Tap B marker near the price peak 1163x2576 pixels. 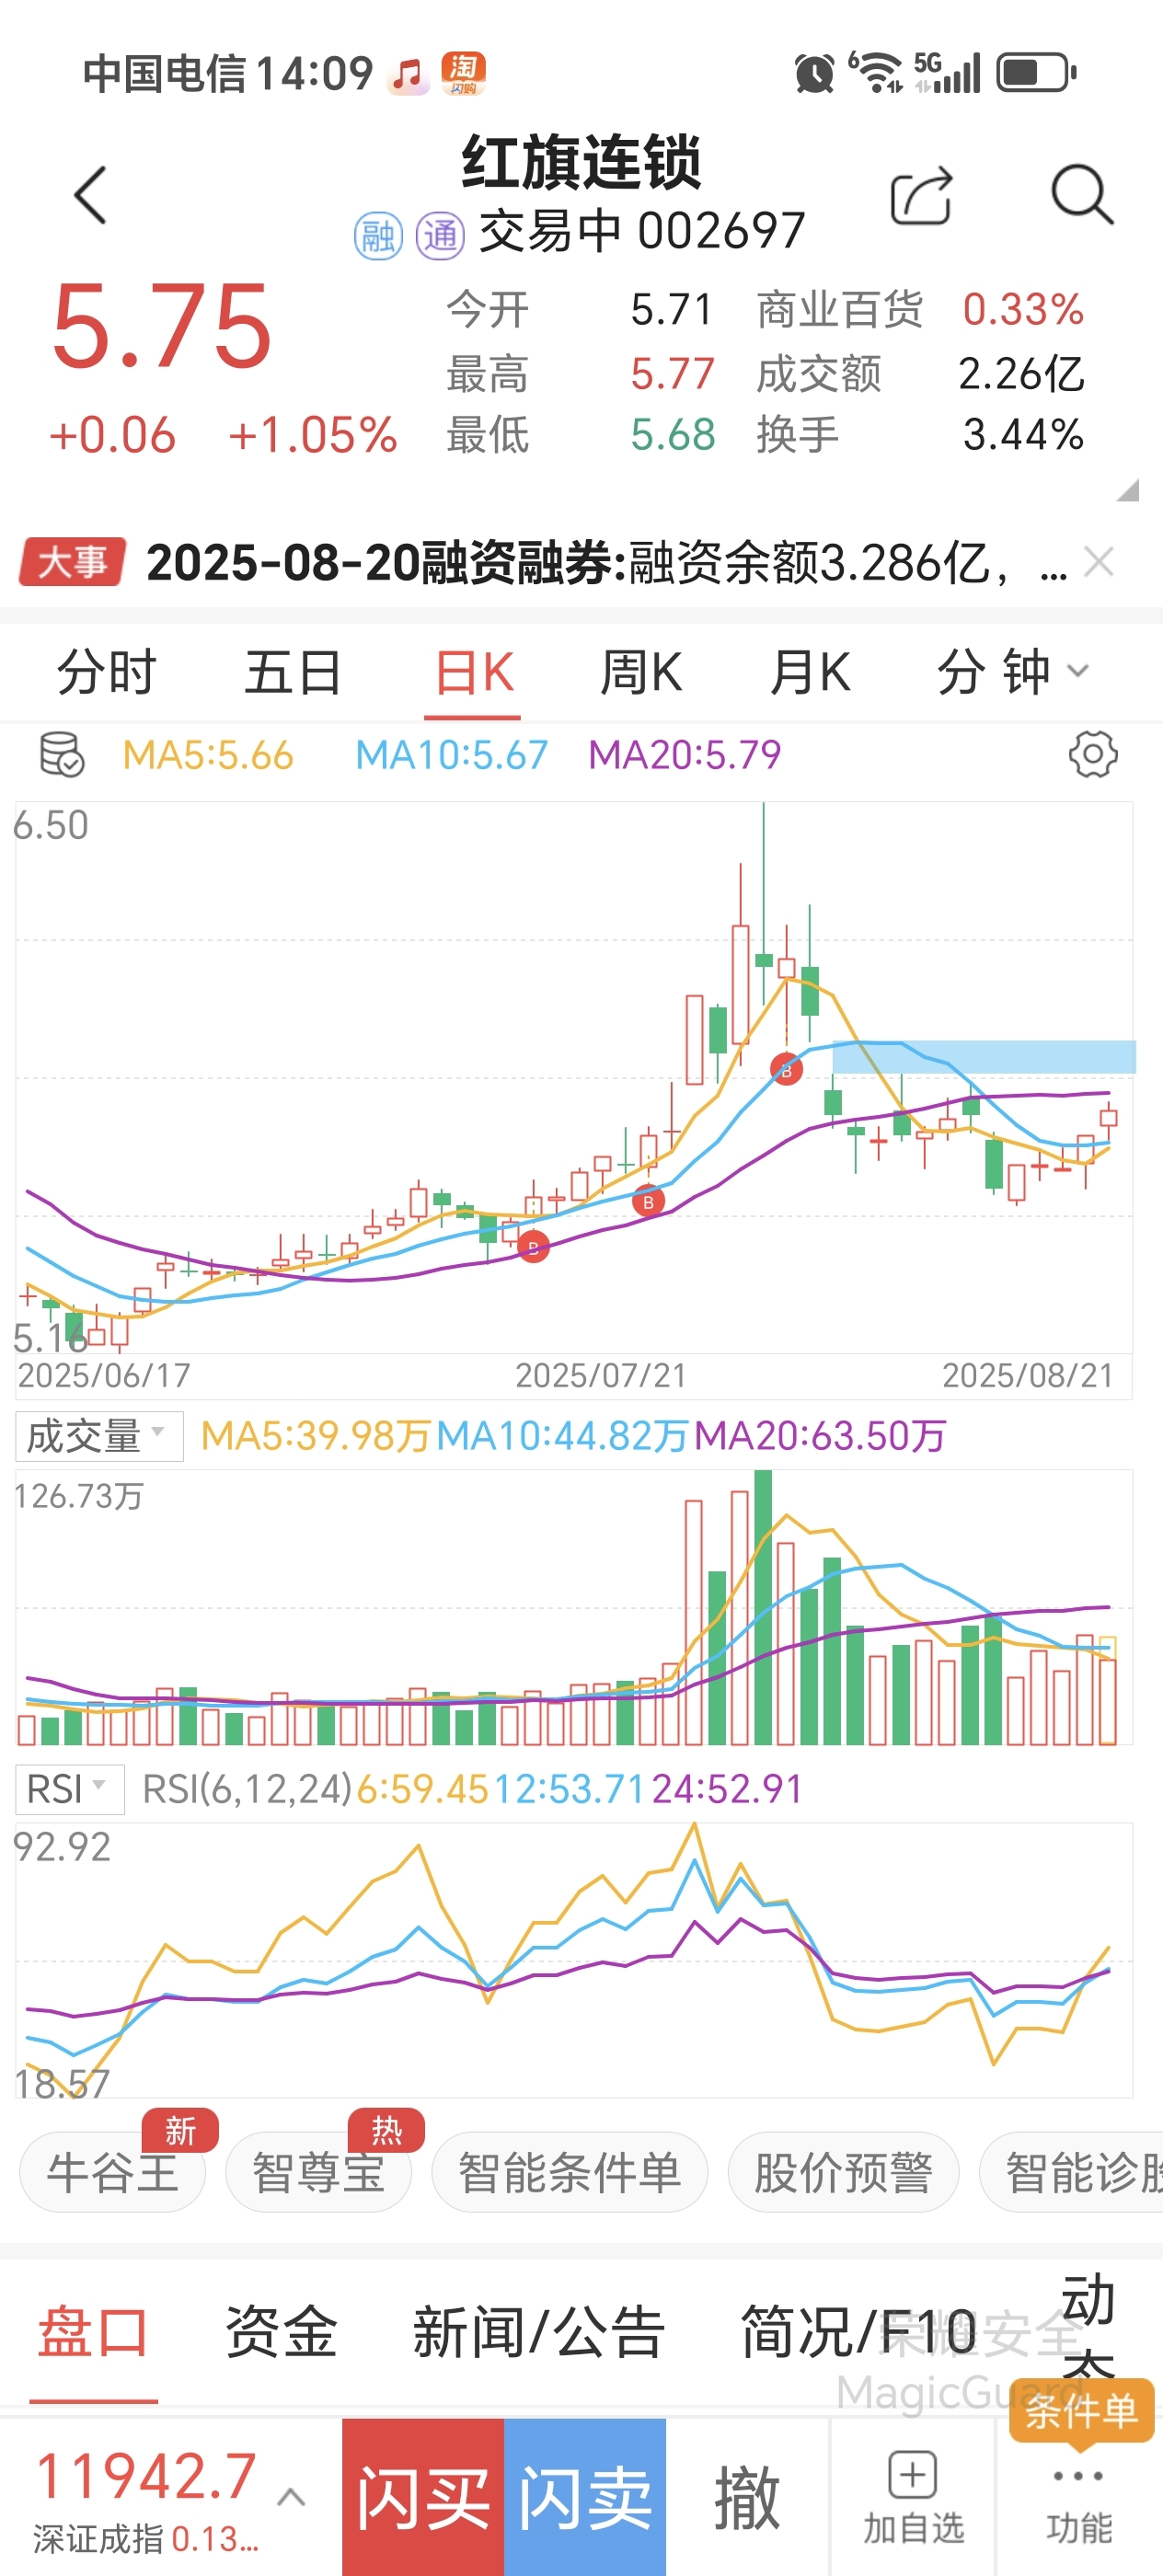[786, 1069]
